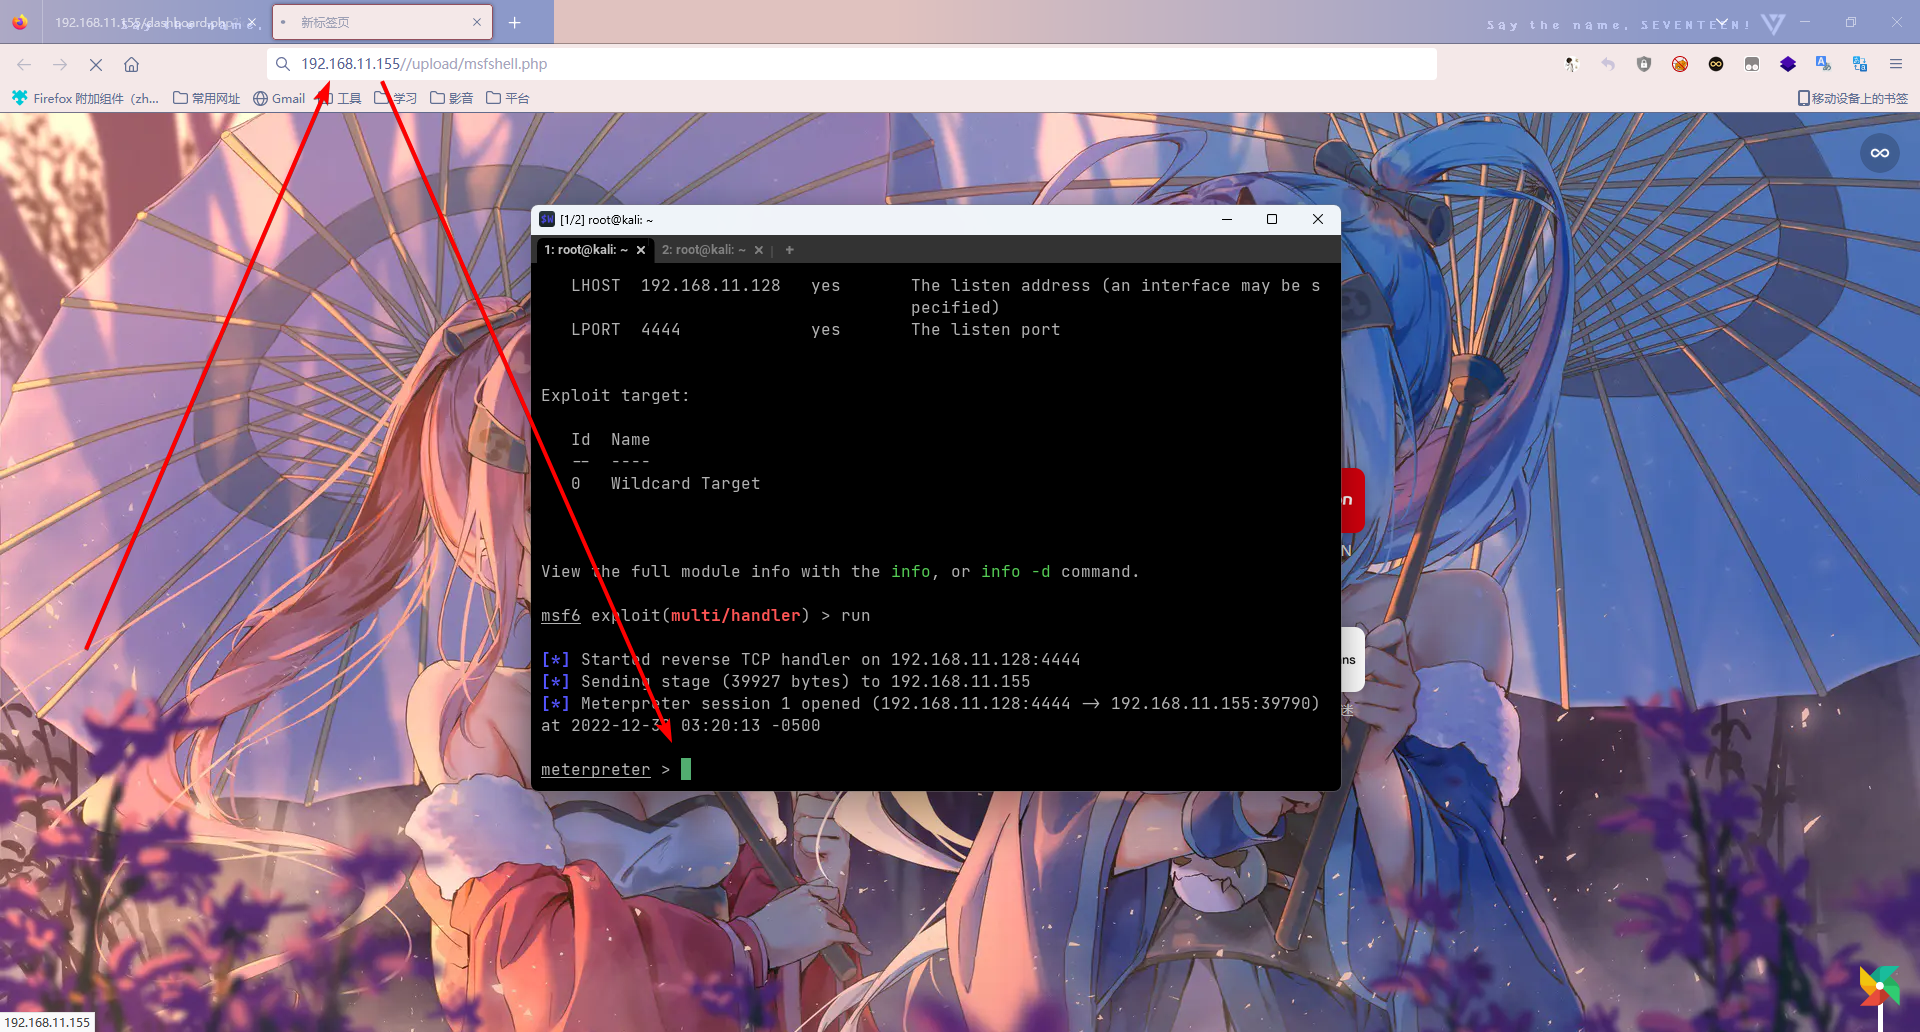Add a new terminal tab
1920x1032 pixels.
click(790, 250)
